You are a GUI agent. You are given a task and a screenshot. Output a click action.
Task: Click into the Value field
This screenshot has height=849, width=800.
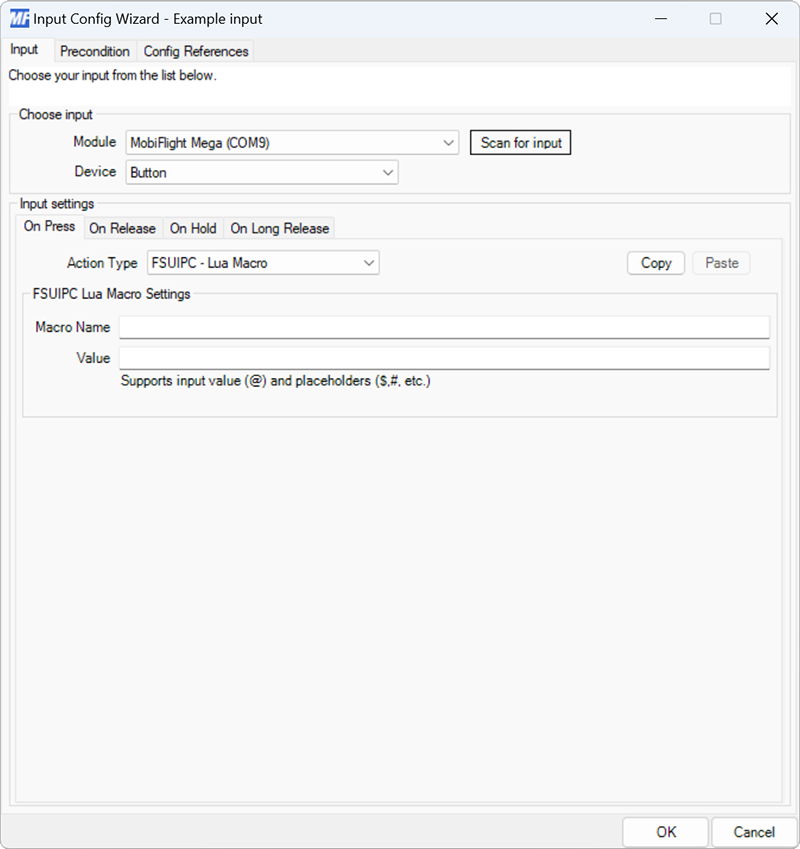(x=443, y=358)
